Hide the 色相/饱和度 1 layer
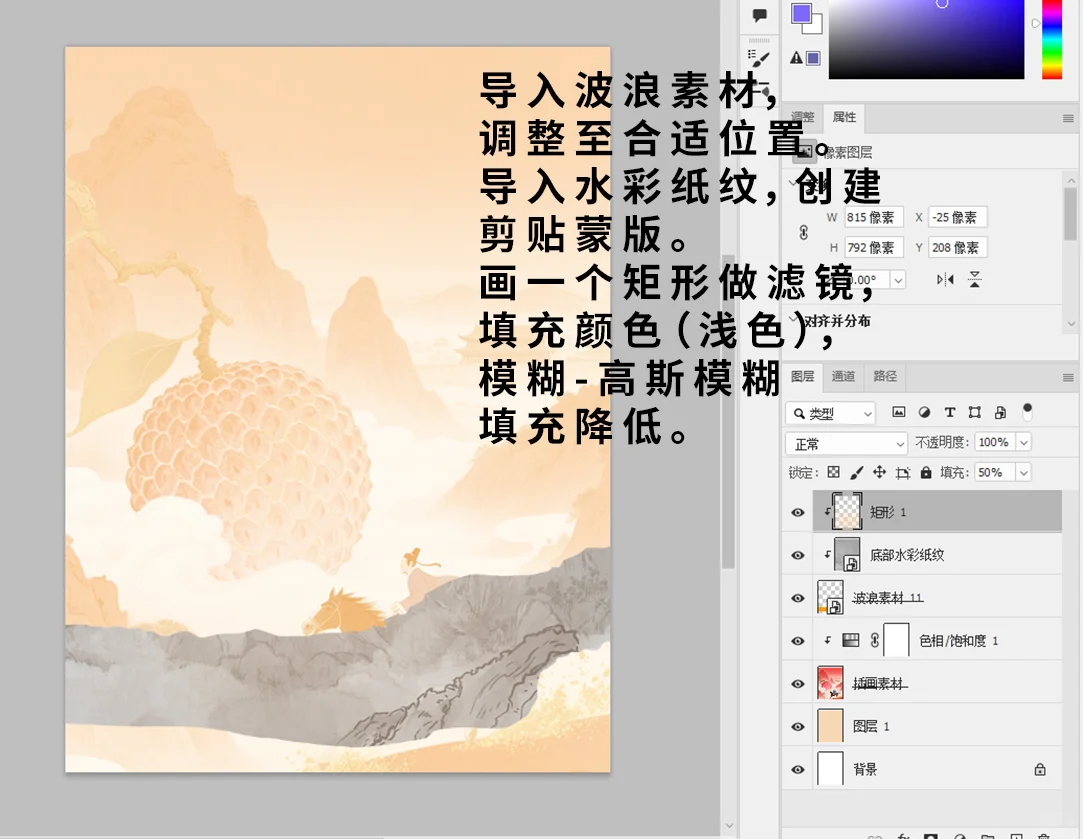 coord(798,640)
